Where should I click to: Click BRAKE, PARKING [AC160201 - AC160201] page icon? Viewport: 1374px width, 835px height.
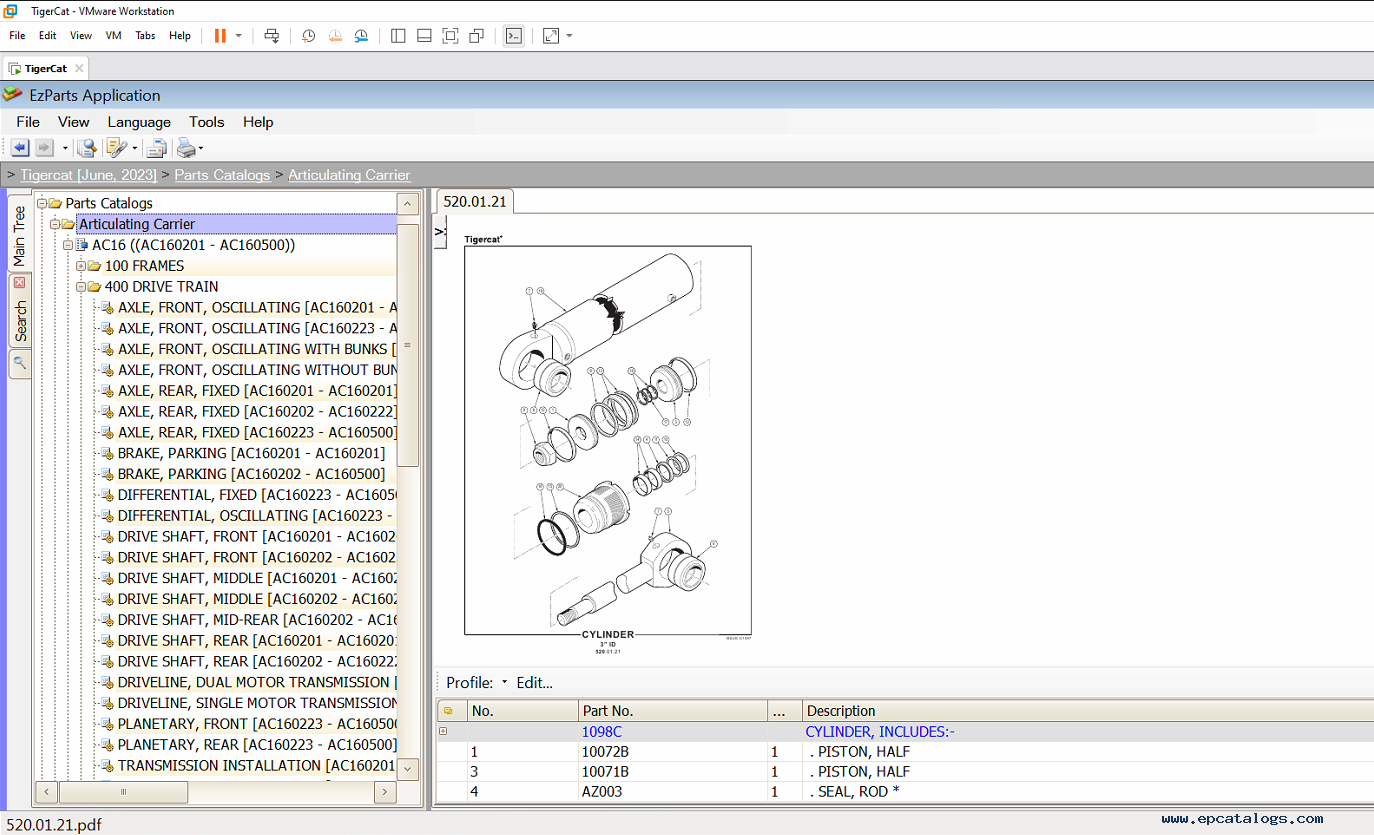(x=107, y=453)
